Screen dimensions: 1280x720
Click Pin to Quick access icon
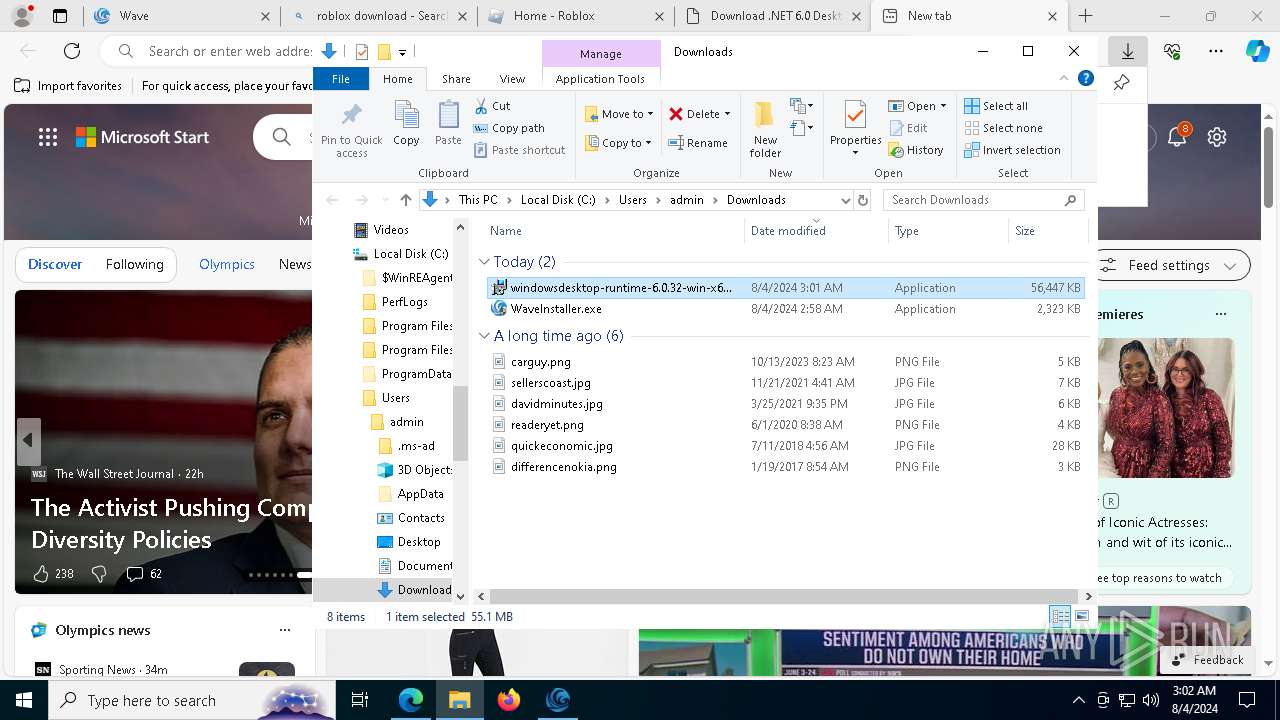click(x=351, y=128)
